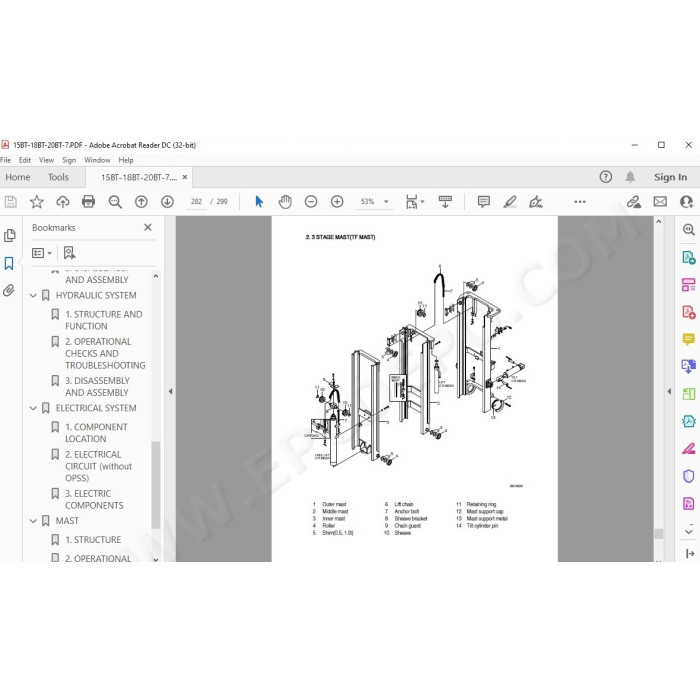Switch to the Home tab
The width and height of the screenshot is (700, 700).
point(18,177)
